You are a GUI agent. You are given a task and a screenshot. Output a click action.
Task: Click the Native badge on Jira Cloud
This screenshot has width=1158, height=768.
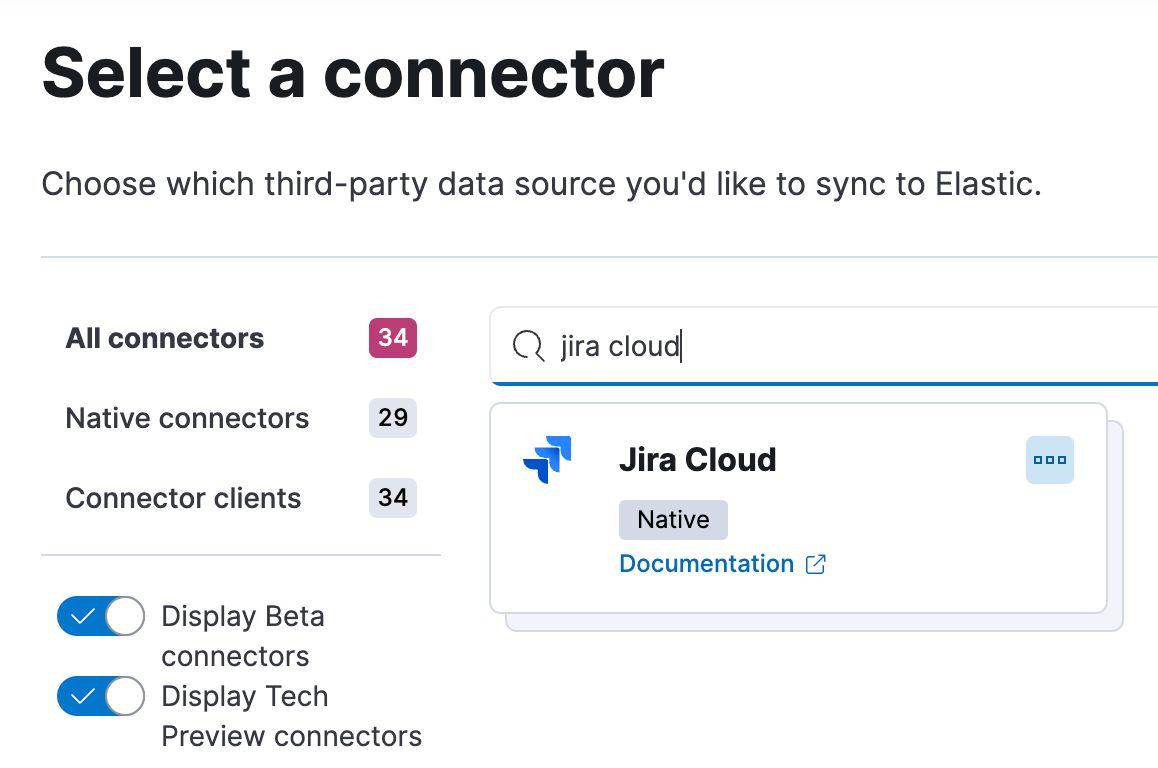[x=672, y=519]
